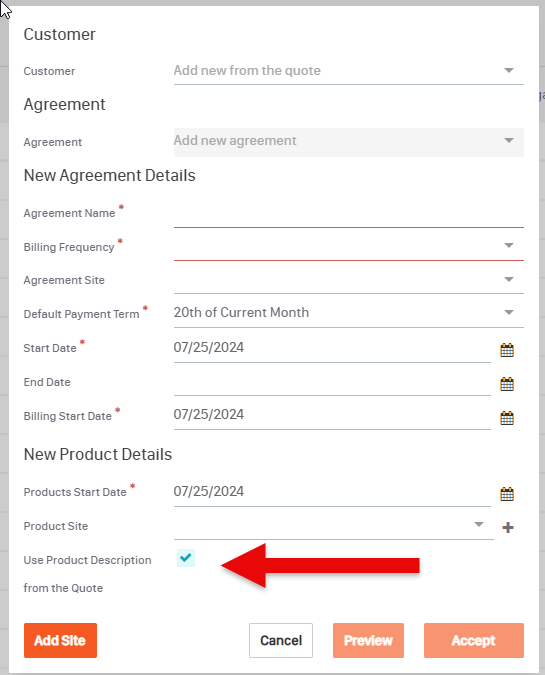Click into the Start Date field

pyautogui.click(x=332, y=348)
